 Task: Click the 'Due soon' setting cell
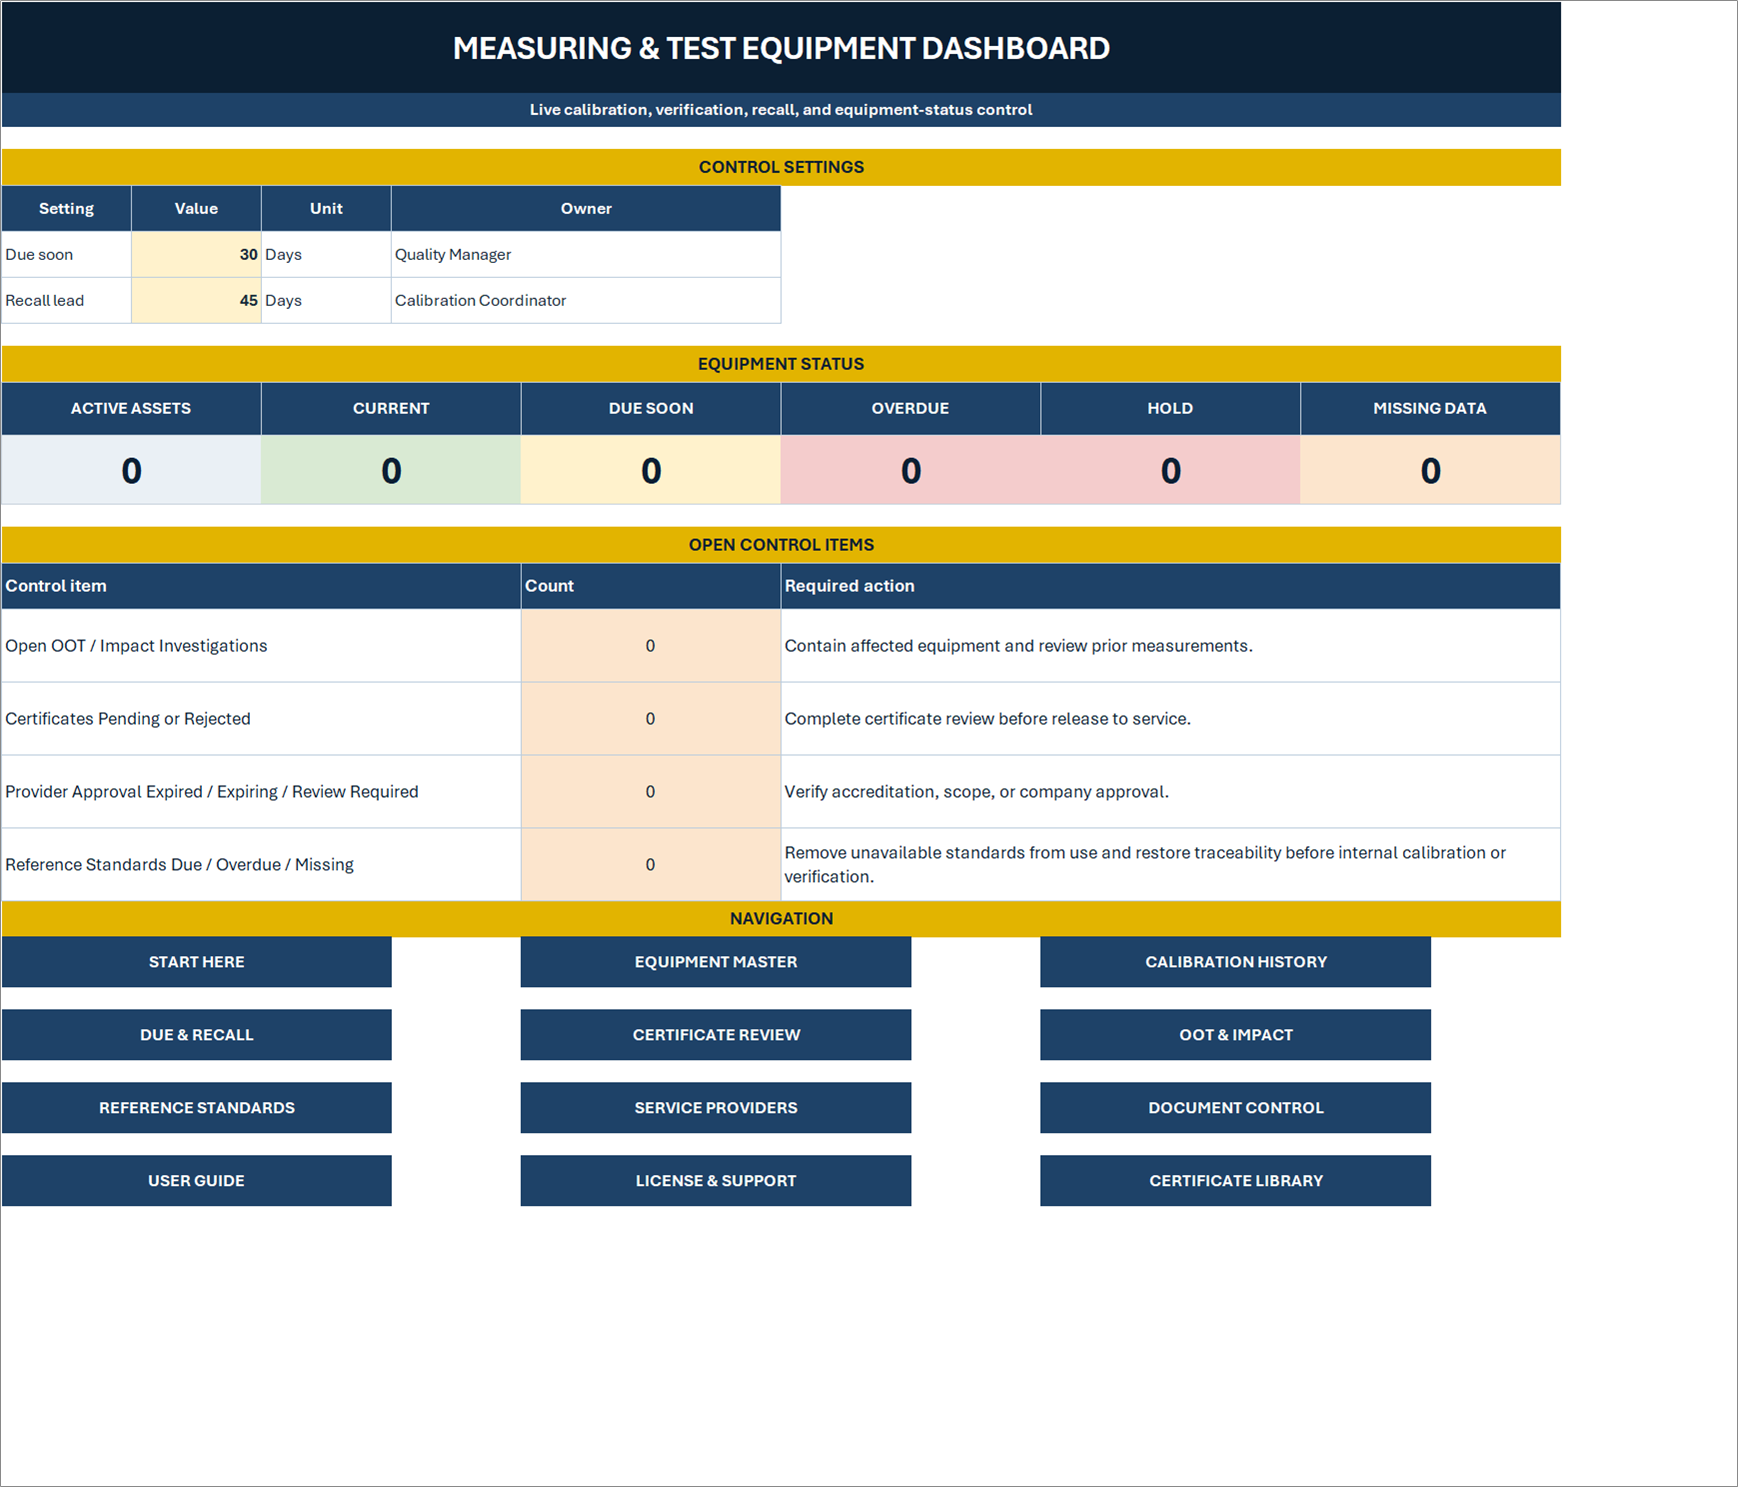[x=66, y=255]
